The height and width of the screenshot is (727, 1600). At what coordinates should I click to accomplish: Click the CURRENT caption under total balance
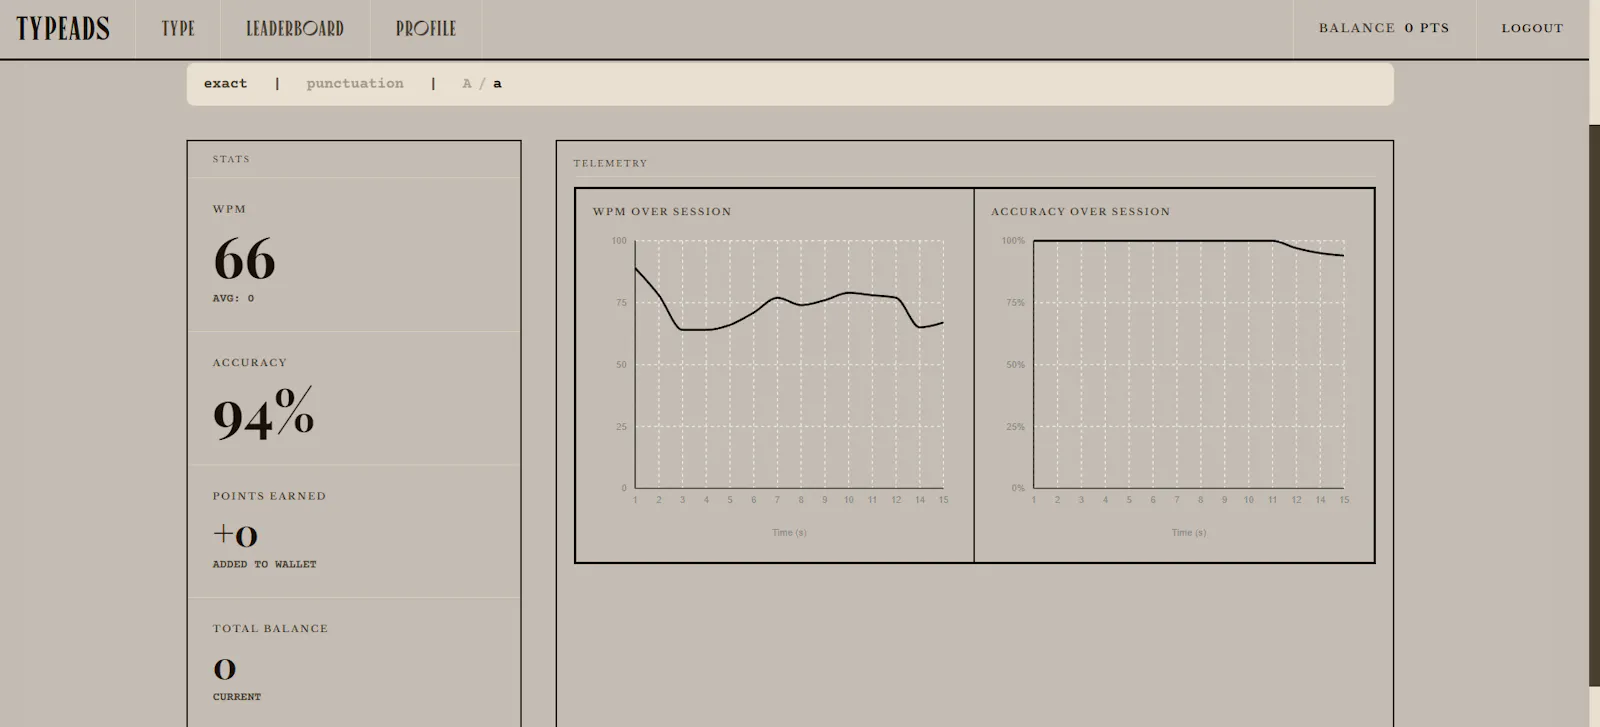click(236, 696)
